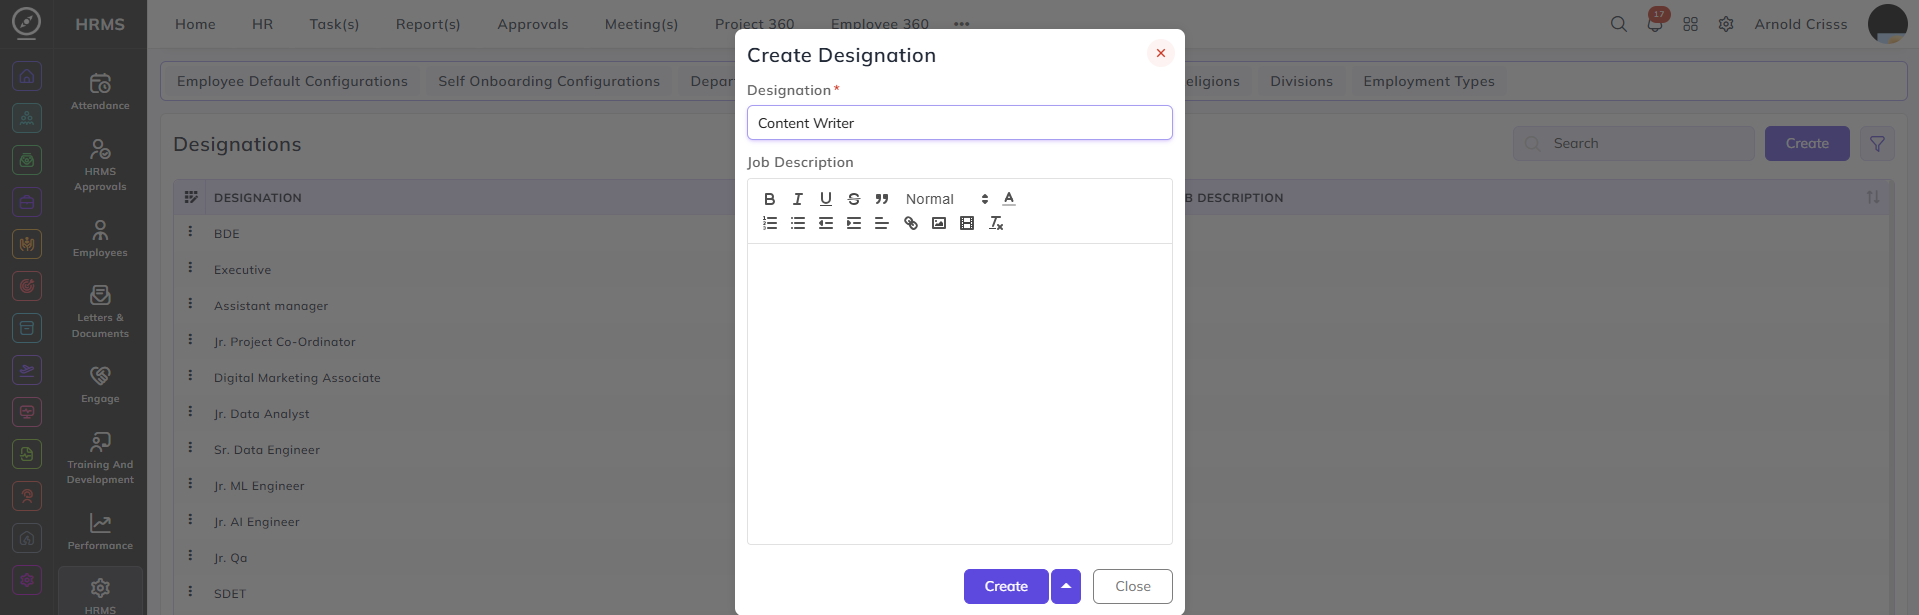Open the apps grid icon
Screen dimensions: 1919x615
(x=1690, y=24)
